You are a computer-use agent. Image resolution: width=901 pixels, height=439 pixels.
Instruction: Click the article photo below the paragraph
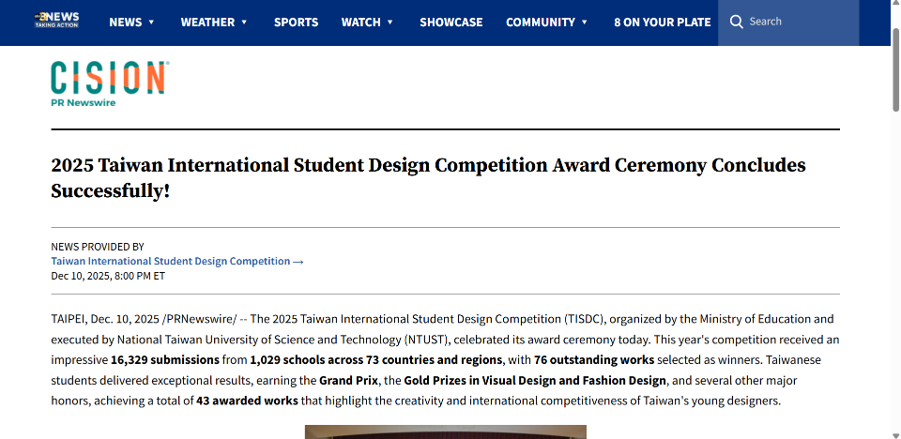[445, 432]
